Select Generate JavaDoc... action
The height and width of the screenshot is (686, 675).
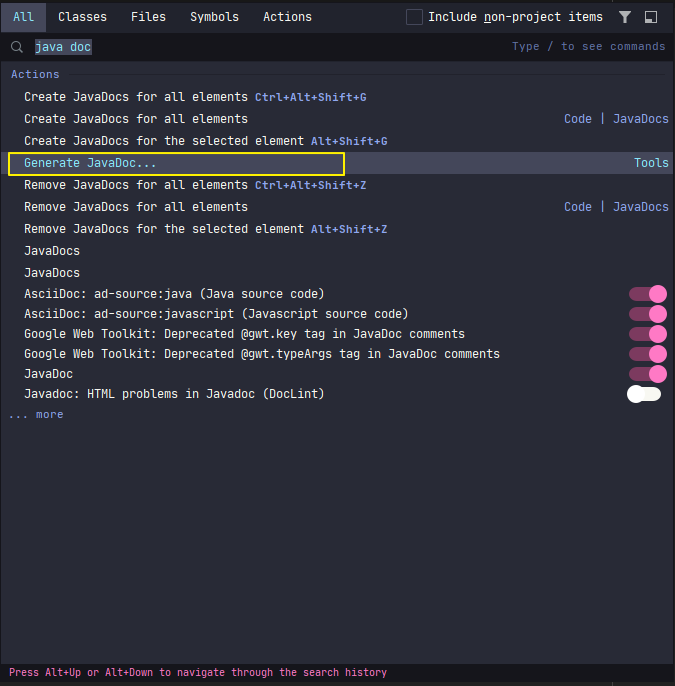coord(337,163)
